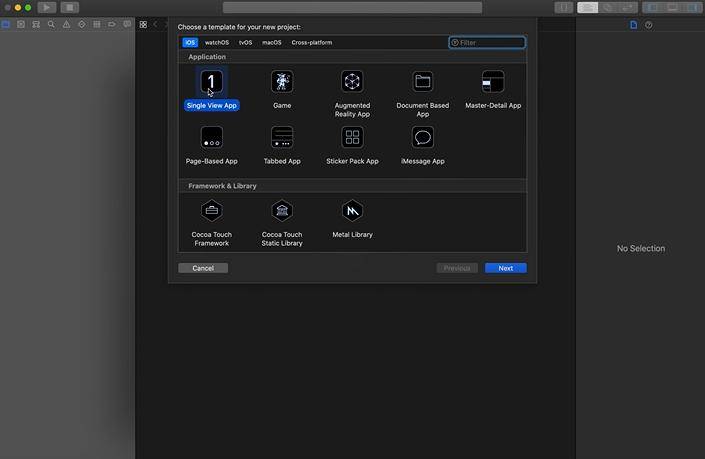Pick the Master-Detail App template
Image resolution: width=705 pixels, height=459 pixels.
[x=493, y=82]
